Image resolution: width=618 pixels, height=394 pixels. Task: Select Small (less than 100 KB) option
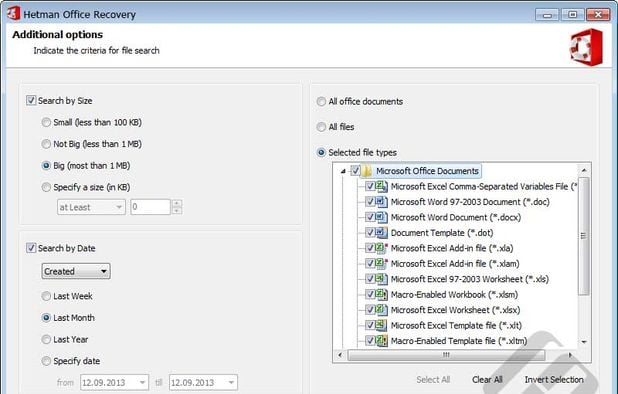click(46, 122)
